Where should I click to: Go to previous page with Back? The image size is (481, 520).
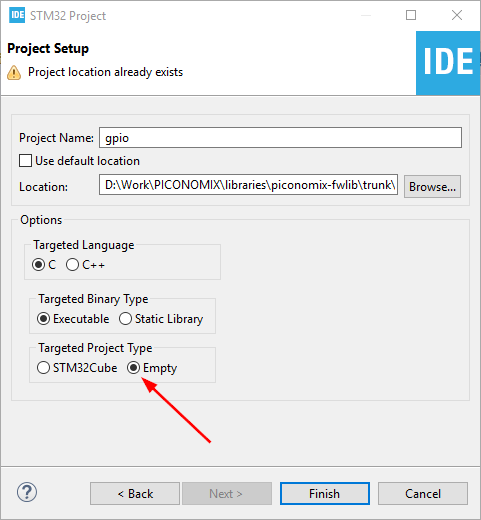click(x=135, y=494)
